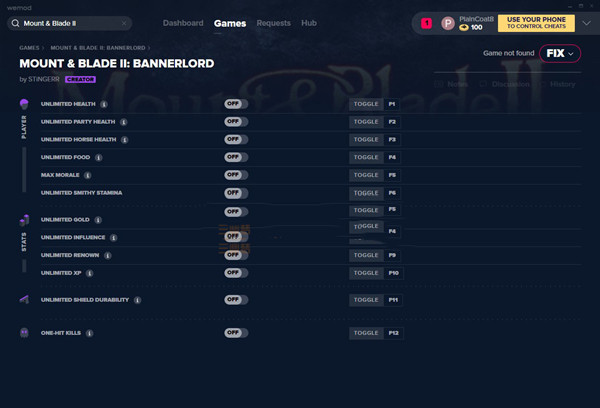
Task: Click info icon beside Max Morale
Action: coord(88,175)
